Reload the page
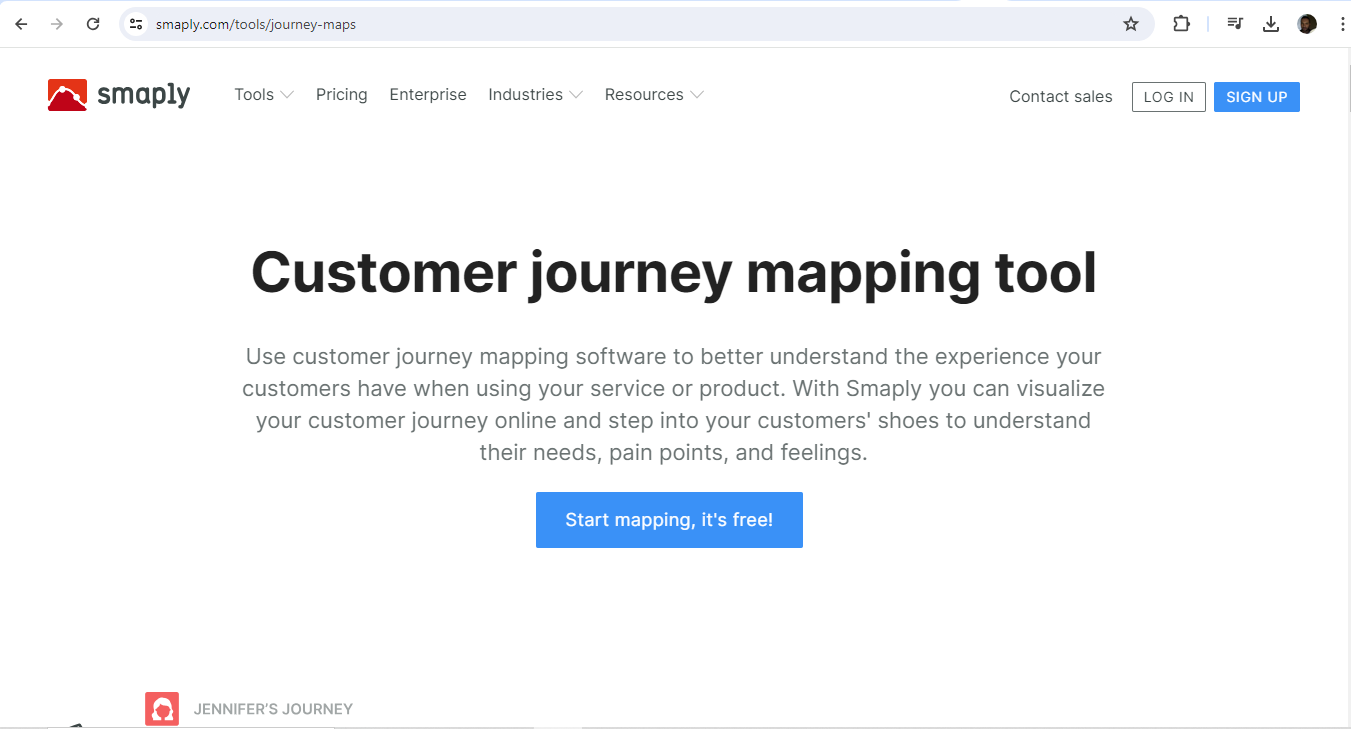This screenshot has height=729, width=1351. coord(92,23)
